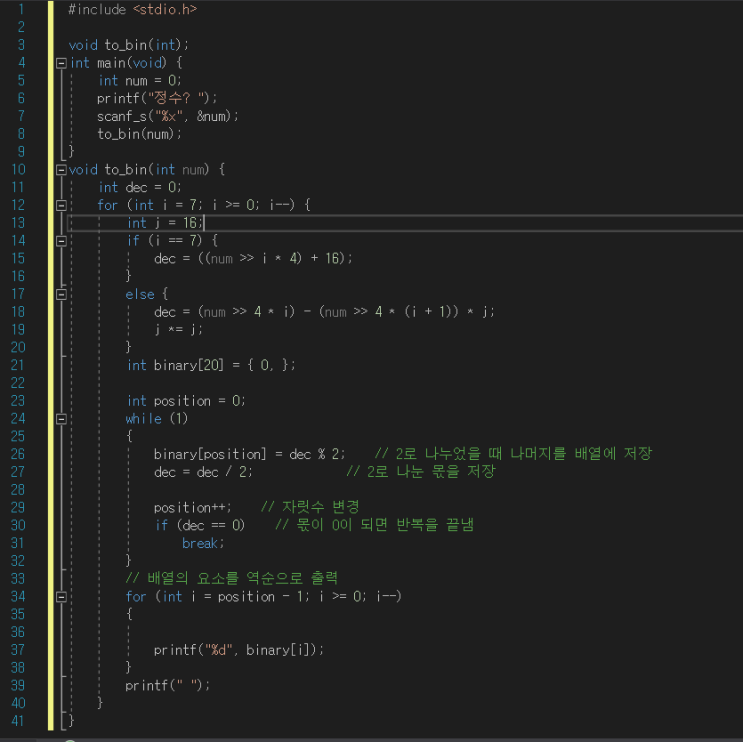Collapse the outer for loop at line 12
Screen dimensions: 743x742
click(61, 205)
